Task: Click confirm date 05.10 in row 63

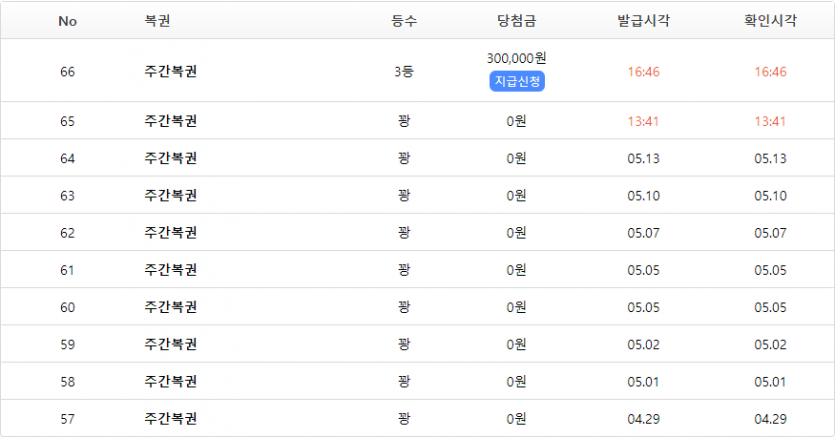Action: tap(770, 196)
